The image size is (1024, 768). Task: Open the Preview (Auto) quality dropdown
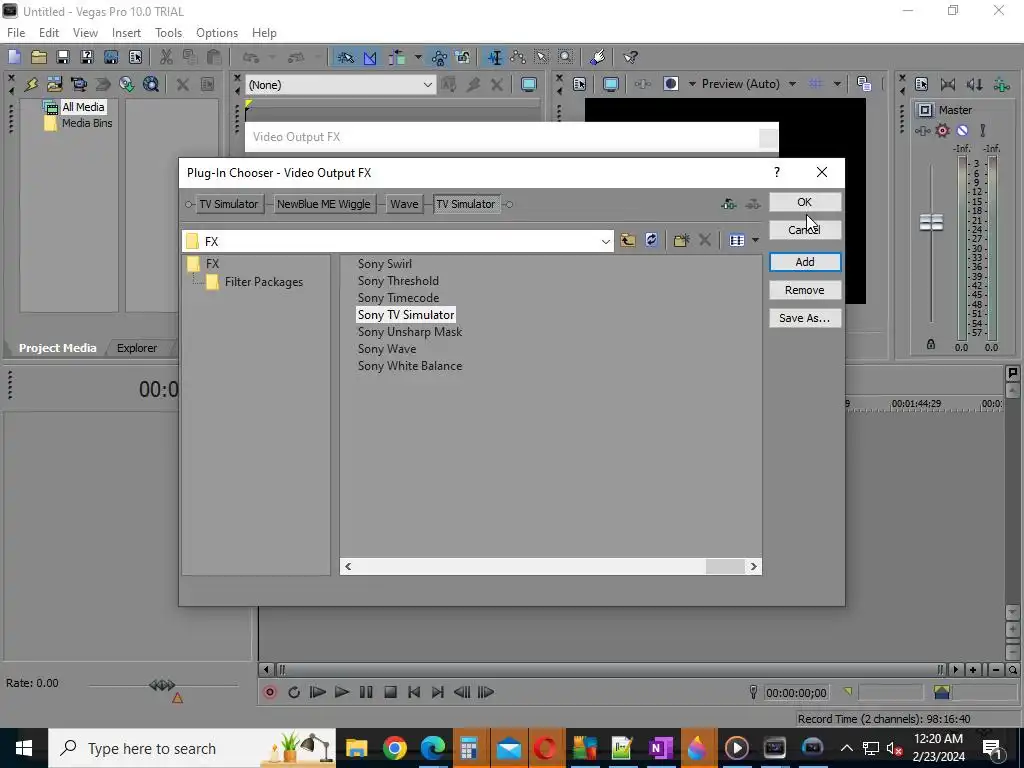pyautogui.click(x=792, y=84)
